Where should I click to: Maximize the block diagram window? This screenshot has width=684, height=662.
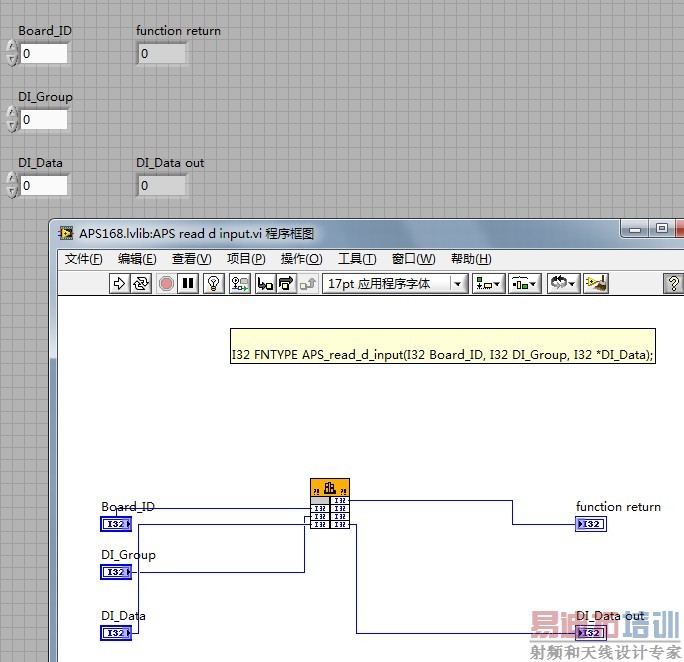[x=662, y=229]
